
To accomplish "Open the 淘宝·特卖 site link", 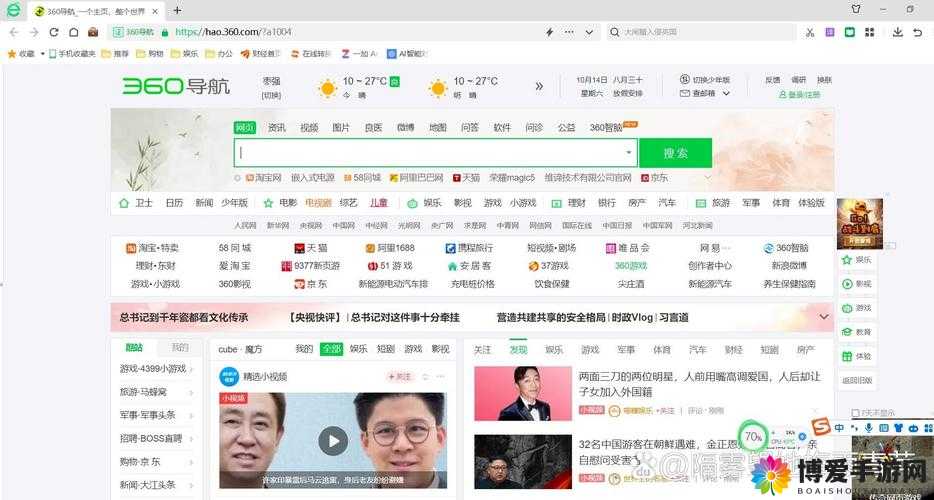I will (x=152, y=248).
